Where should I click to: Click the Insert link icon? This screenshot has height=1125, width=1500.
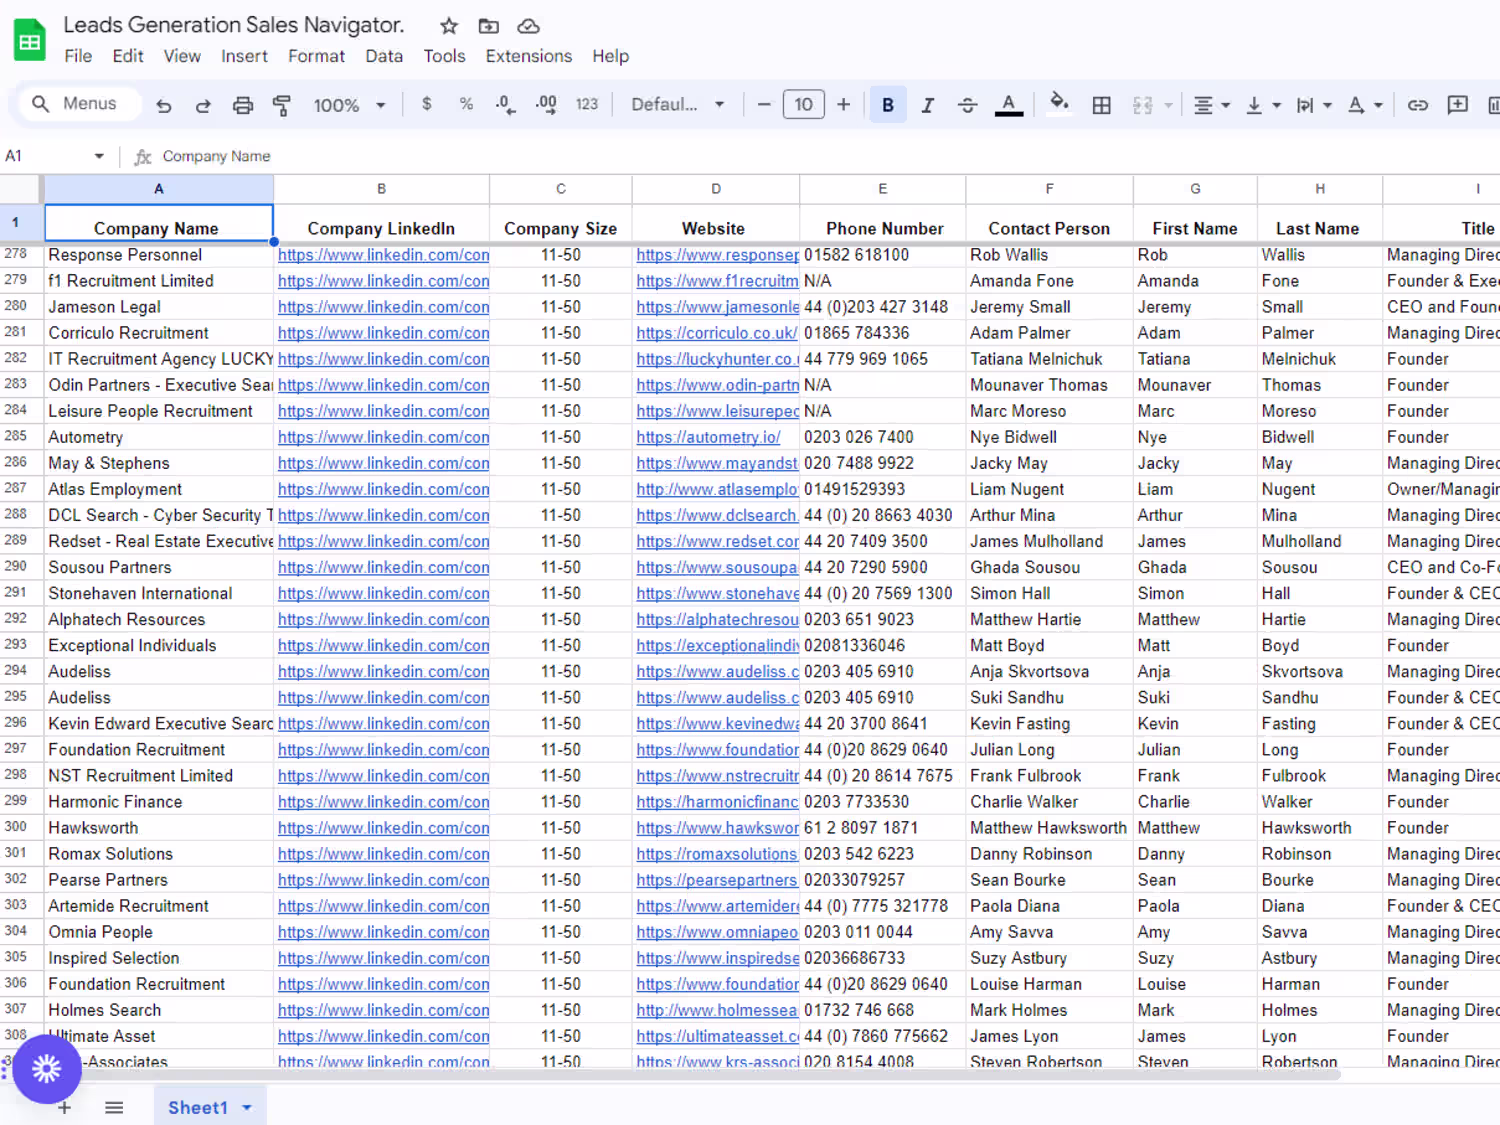(1417, 105)
